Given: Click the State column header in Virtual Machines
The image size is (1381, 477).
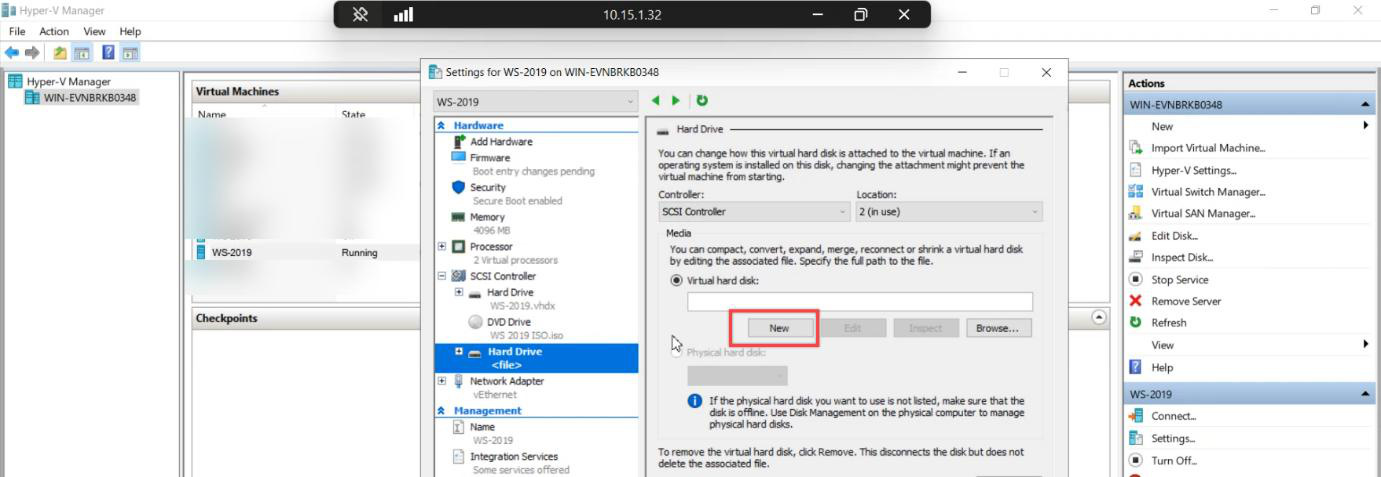Looking at the screenshot, I should coord(353,115).
